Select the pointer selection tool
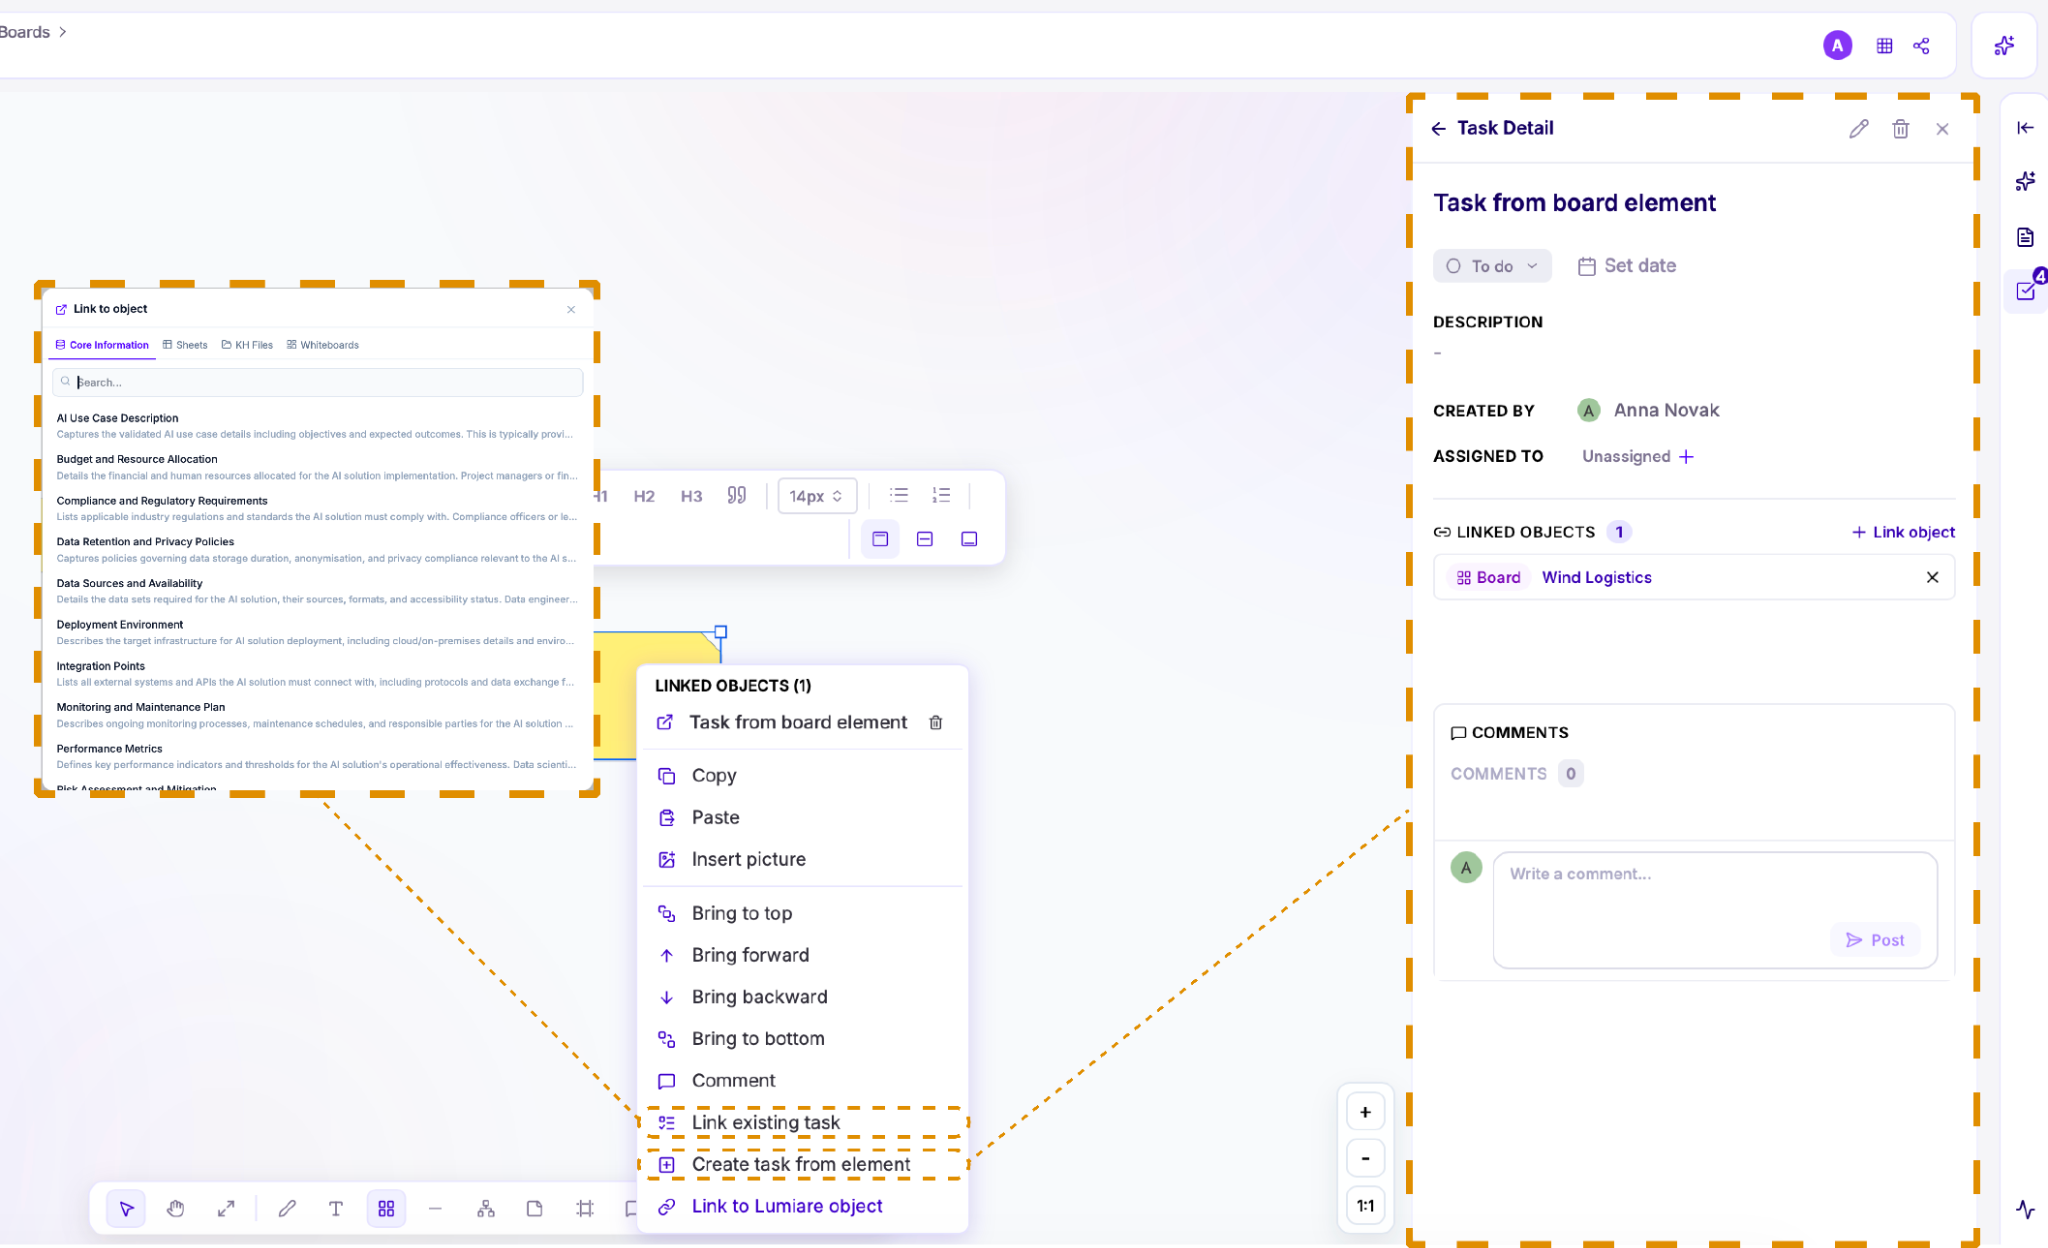The image size is (2048, 1248). 126,1209
